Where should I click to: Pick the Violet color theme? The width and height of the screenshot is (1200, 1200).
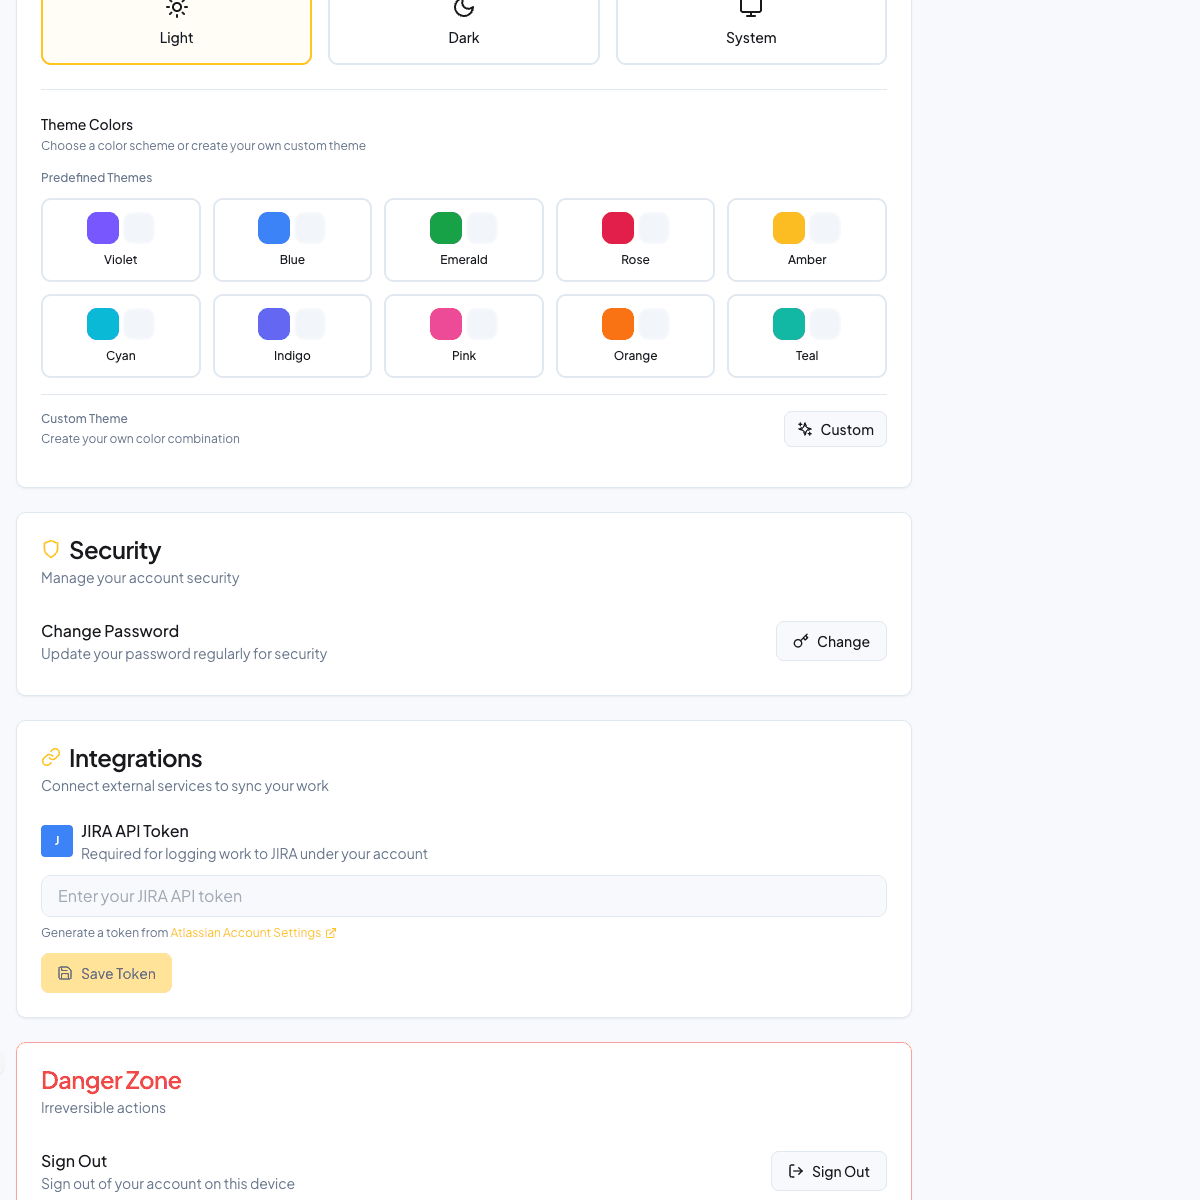pyautogui.click(x=121, y=240)
